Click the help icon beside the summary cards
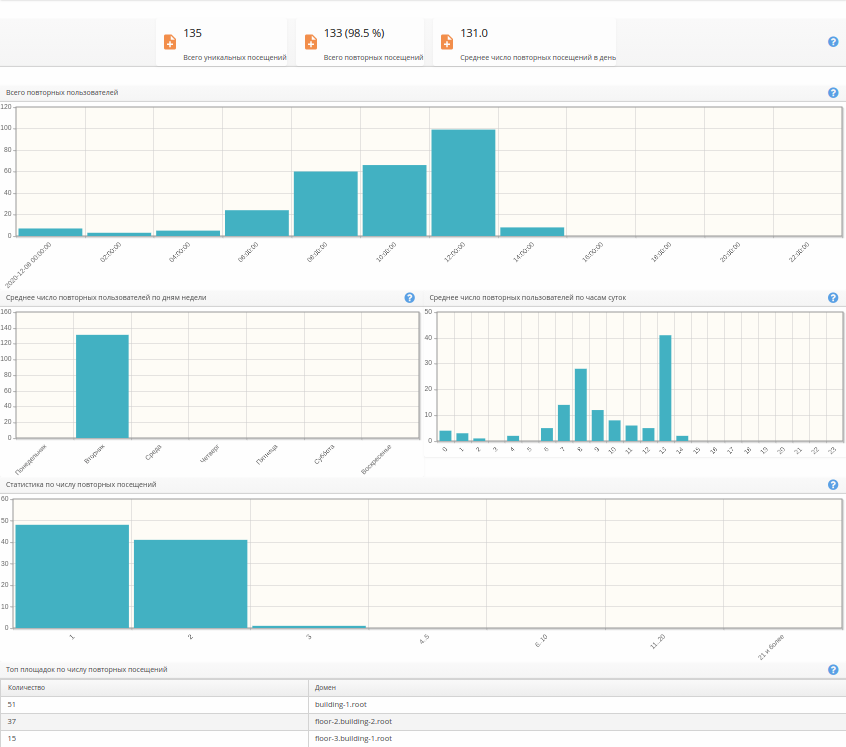This screenshot has height=747, width=846. coord(833,42)
